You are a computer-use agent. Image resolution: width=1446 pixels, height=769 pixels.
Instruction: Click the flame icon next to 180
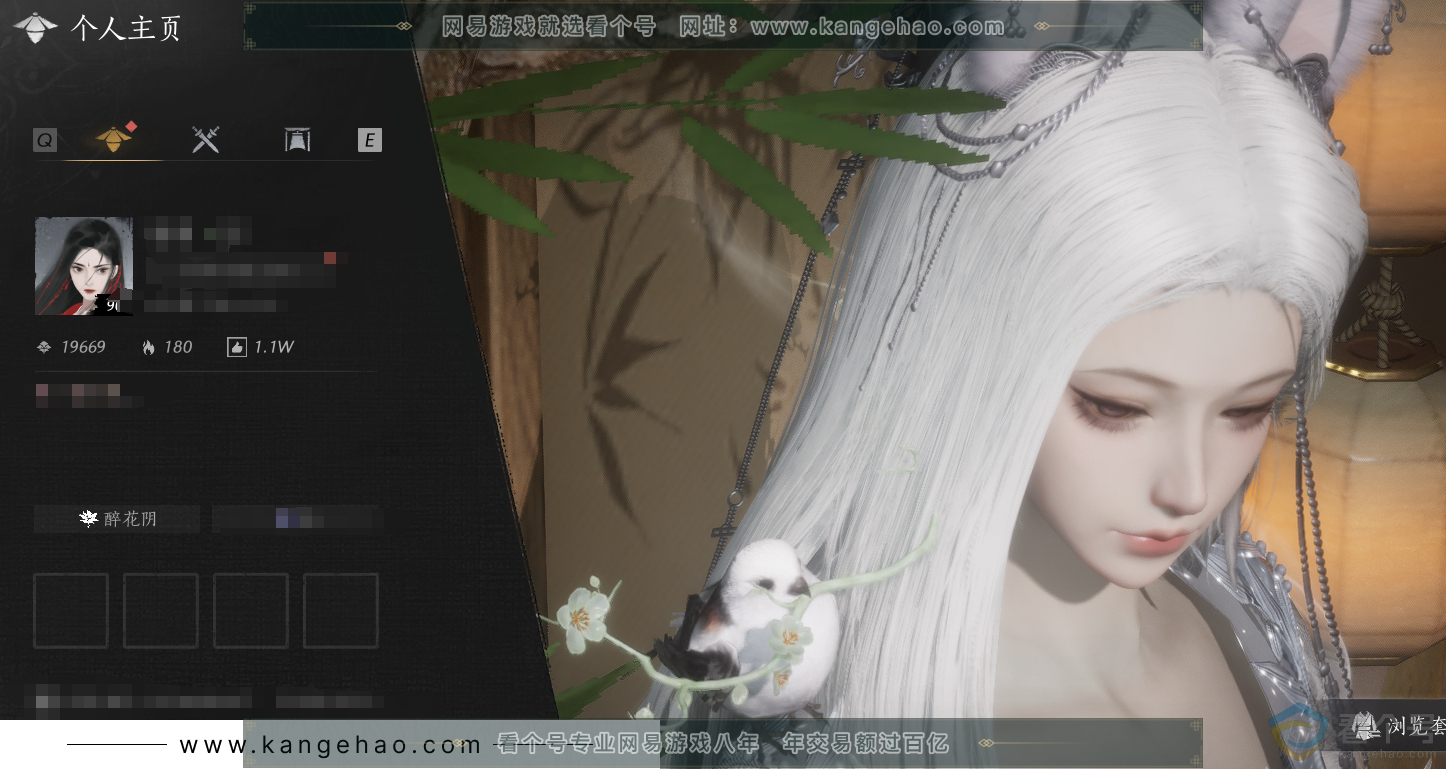pos(149,347)
